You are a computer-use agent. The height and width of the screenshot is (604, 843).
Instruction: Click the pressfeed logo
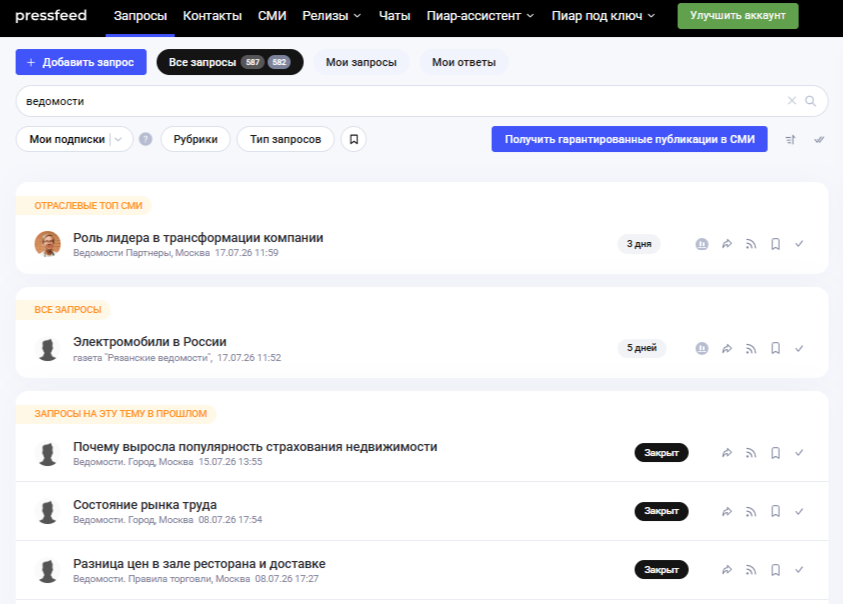point(51,16)
